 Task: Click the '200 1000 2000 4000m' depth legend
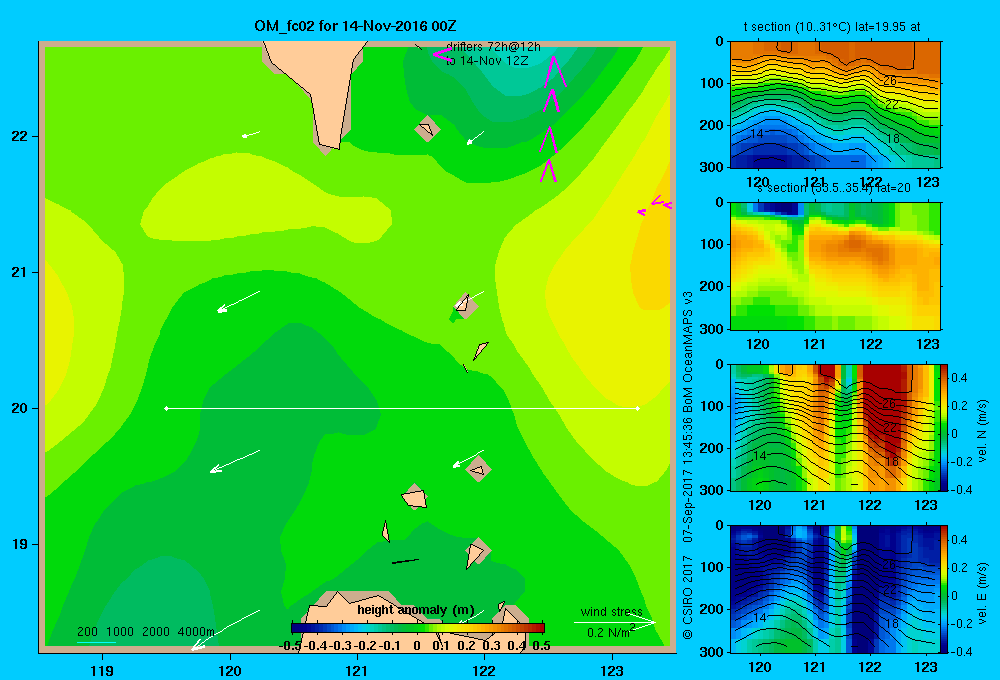pos(145,632)
